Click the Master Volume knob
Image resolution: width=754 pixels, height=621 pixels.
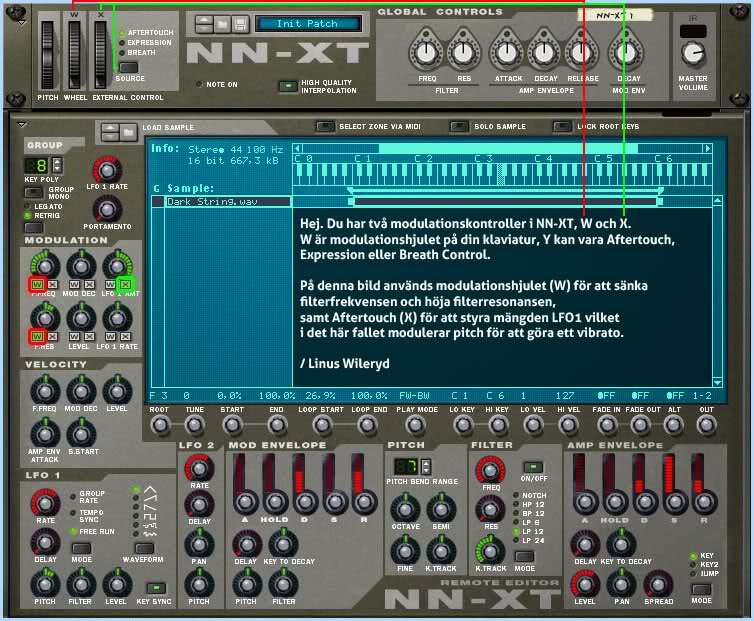coord(693,53)
